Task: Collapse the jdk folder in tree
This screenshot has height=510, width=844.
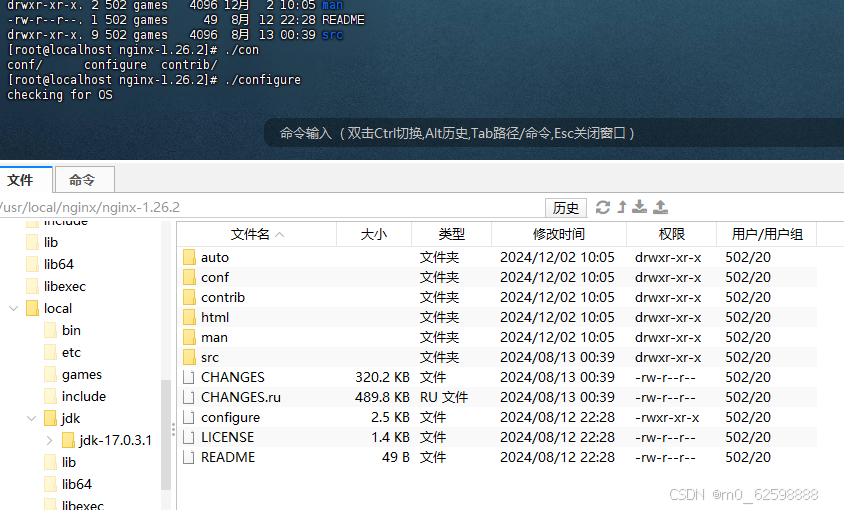Action: pyautogui.click(x=32, y=418)
